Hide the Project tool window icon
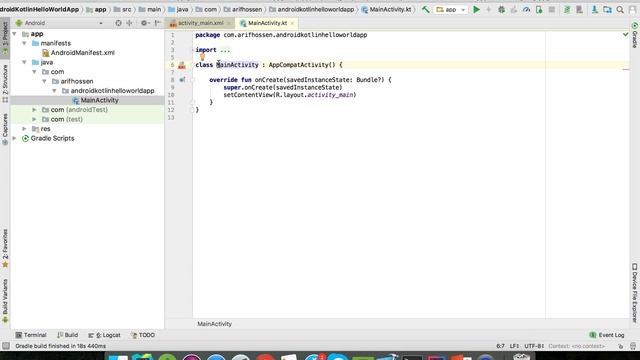The height and width of the screenshot is (360, 640). [x=158, y=23]
